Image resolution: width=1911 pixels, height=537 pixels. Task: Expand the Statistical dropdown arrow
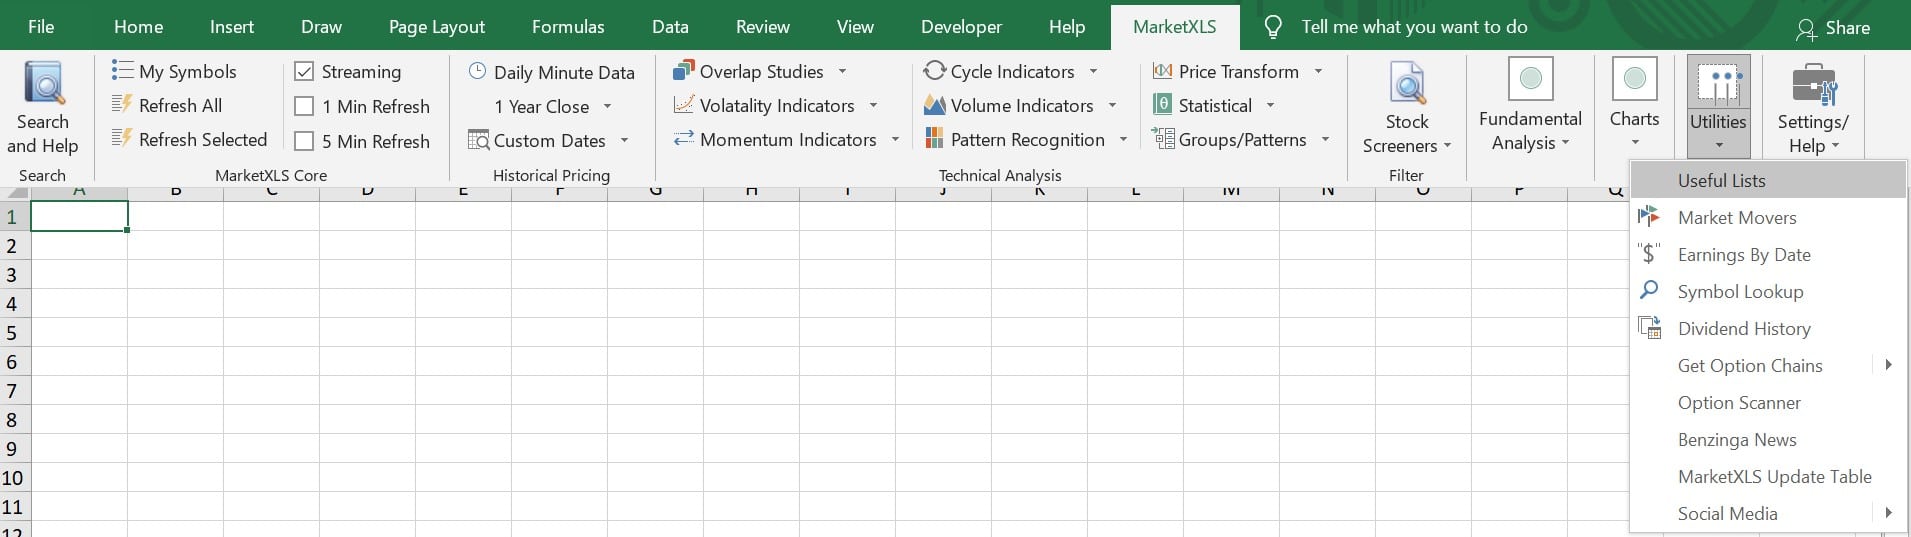pyautogui.click(x=1270, y=106)
